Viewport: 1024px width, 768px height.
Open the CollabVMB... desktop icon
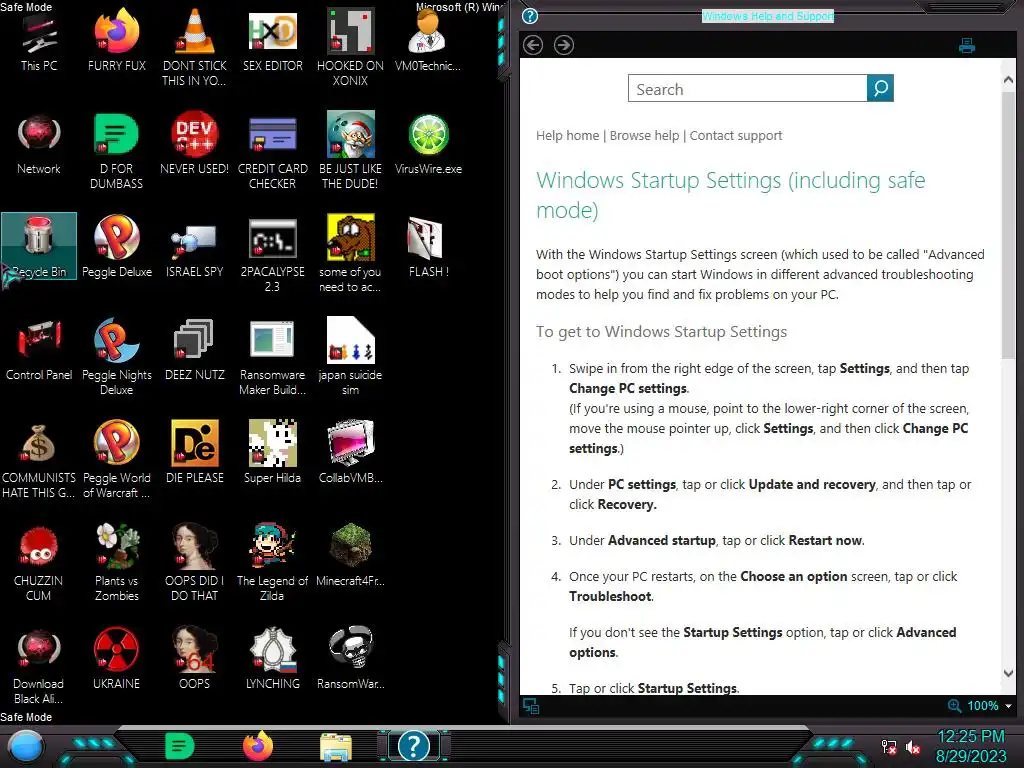pyautogui.click(x=350, y=452)
